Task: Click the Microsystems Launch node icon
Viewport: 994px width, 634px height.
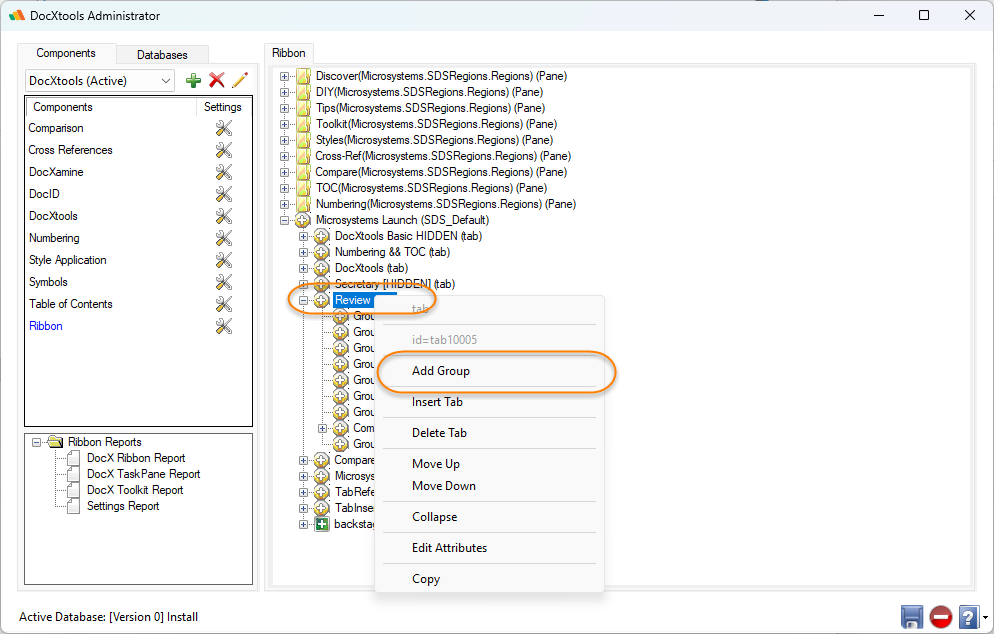Action: [303, 220]
